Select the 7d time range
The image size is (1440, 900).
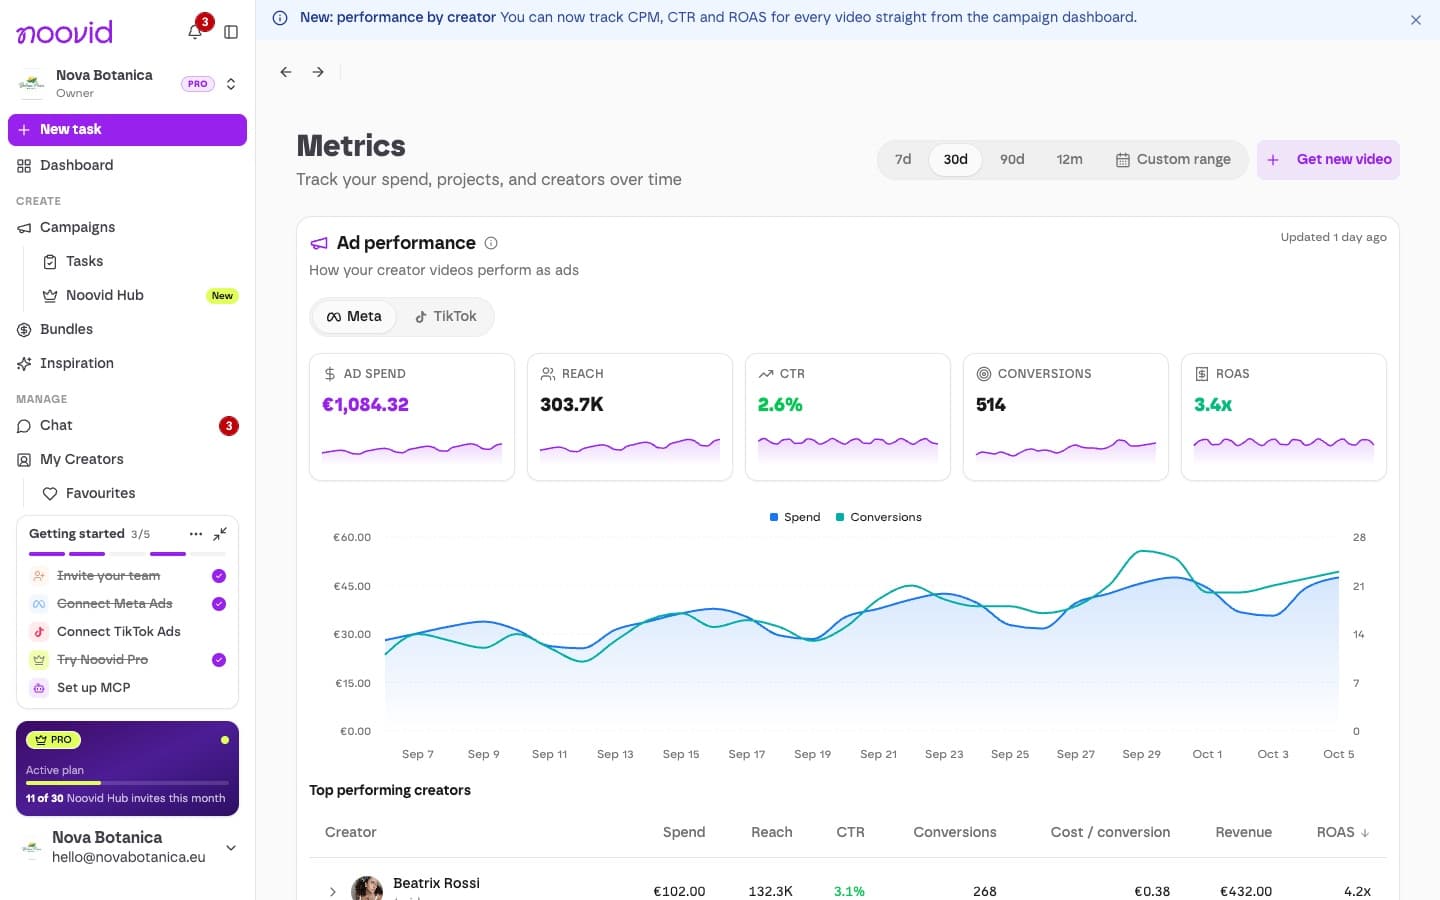[903, 160]
